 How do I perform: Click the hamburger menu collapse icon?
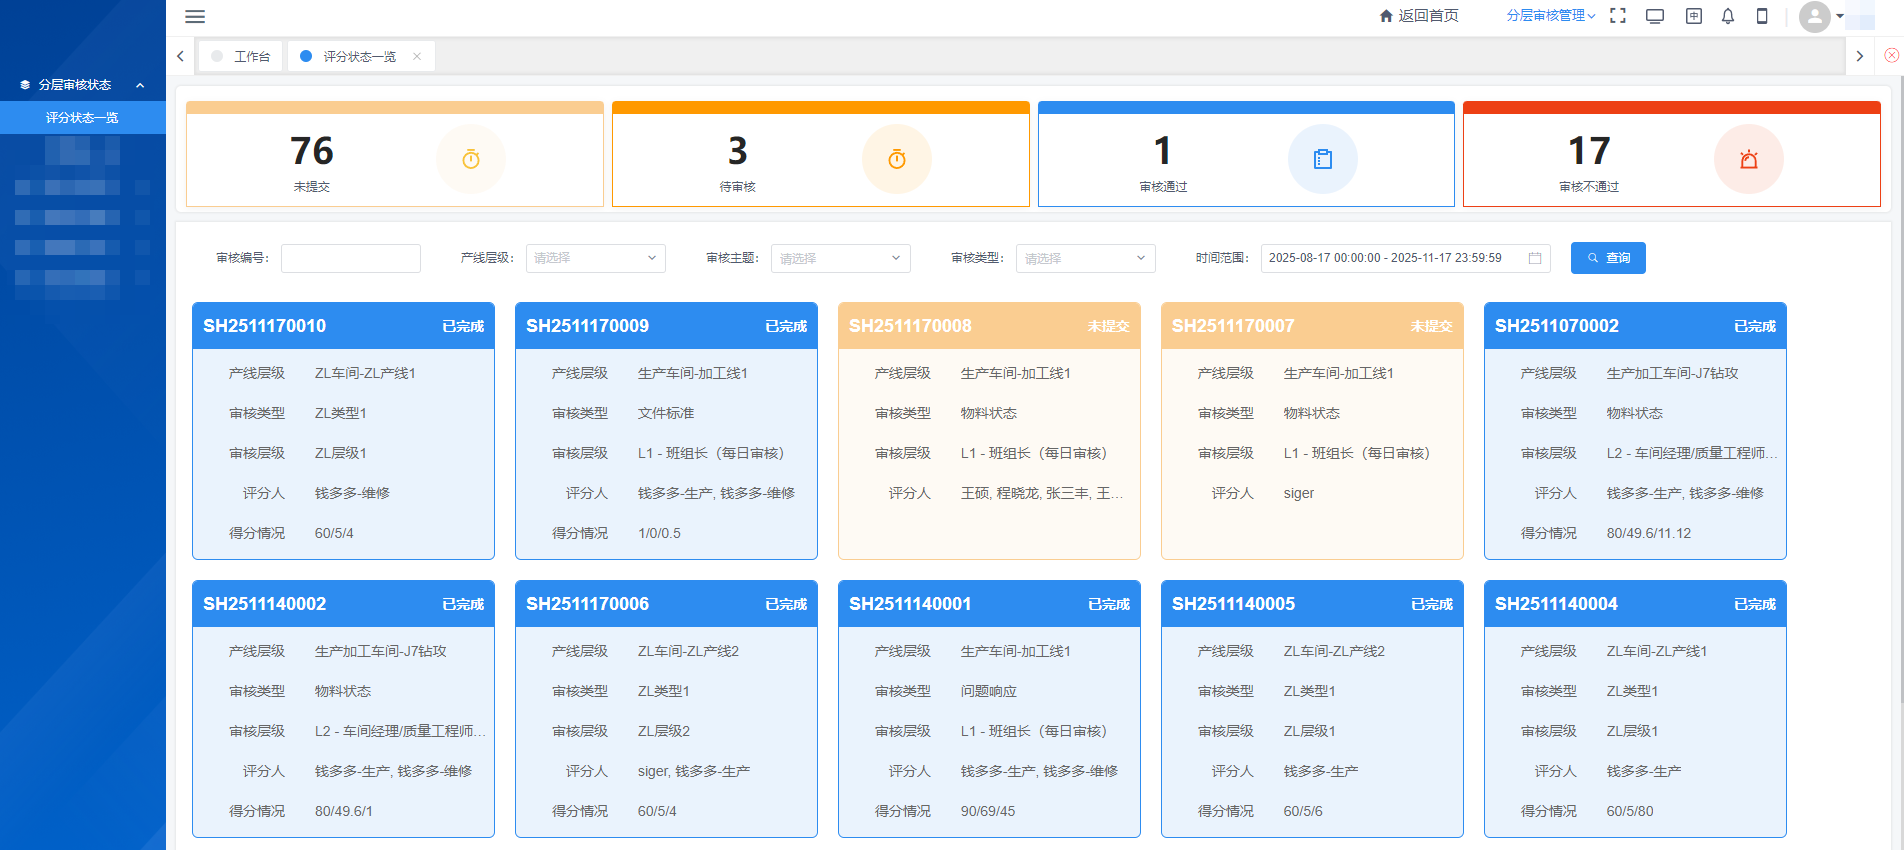[x=195, y=17]
